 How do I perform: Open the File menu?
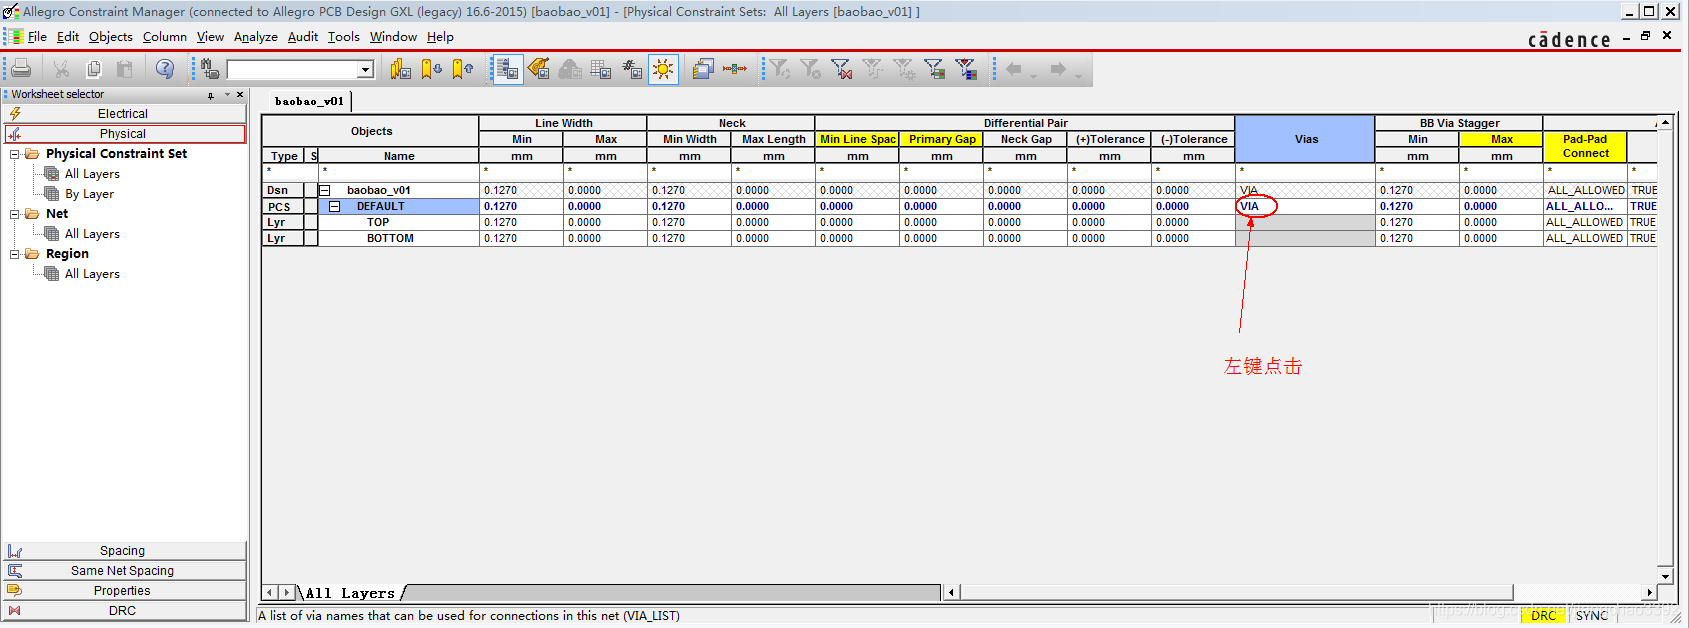37,37
